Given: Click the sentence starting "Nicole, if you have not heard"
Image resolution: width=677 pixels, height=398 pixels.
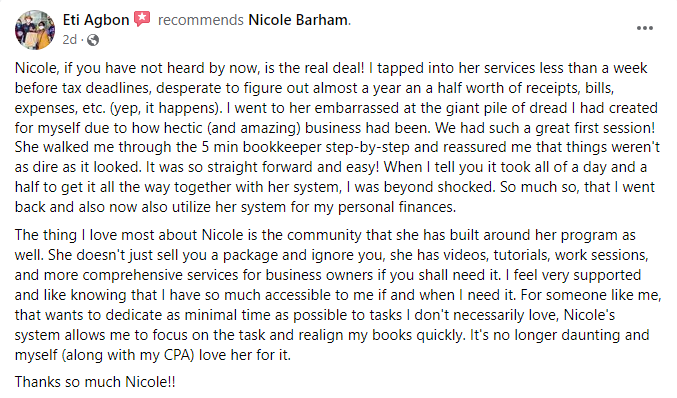Looking at the screenshot, I should pyautogui.click(x=190, y=68).
